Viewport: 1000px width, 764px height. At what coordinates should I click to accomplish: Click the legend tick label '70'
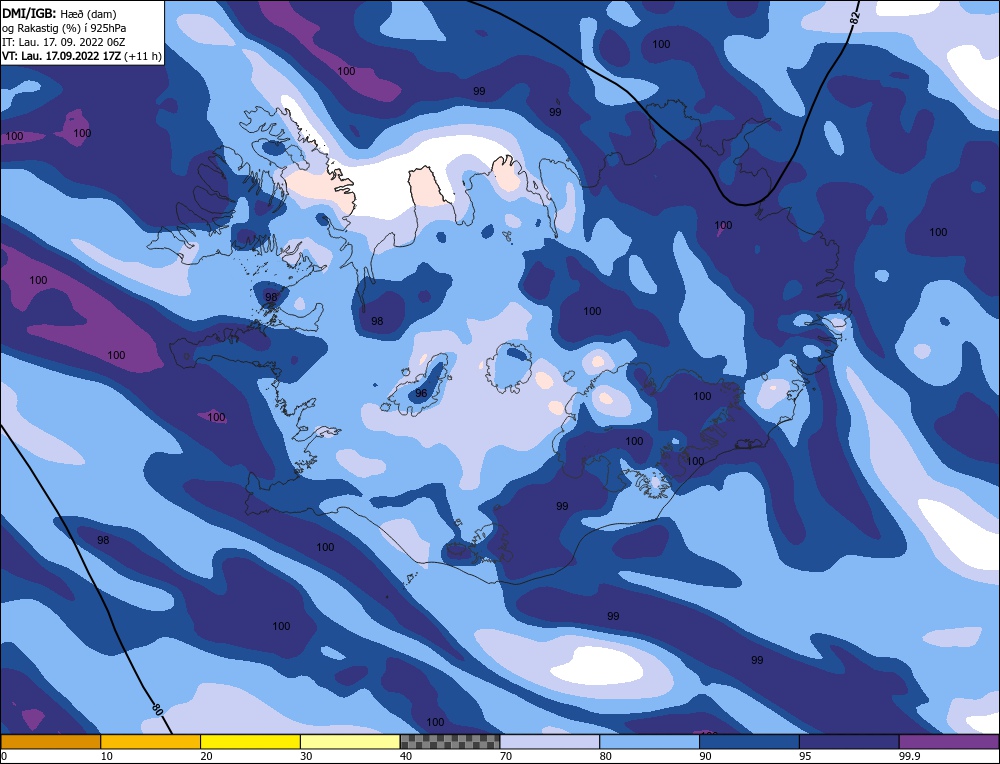pos(506,756)
